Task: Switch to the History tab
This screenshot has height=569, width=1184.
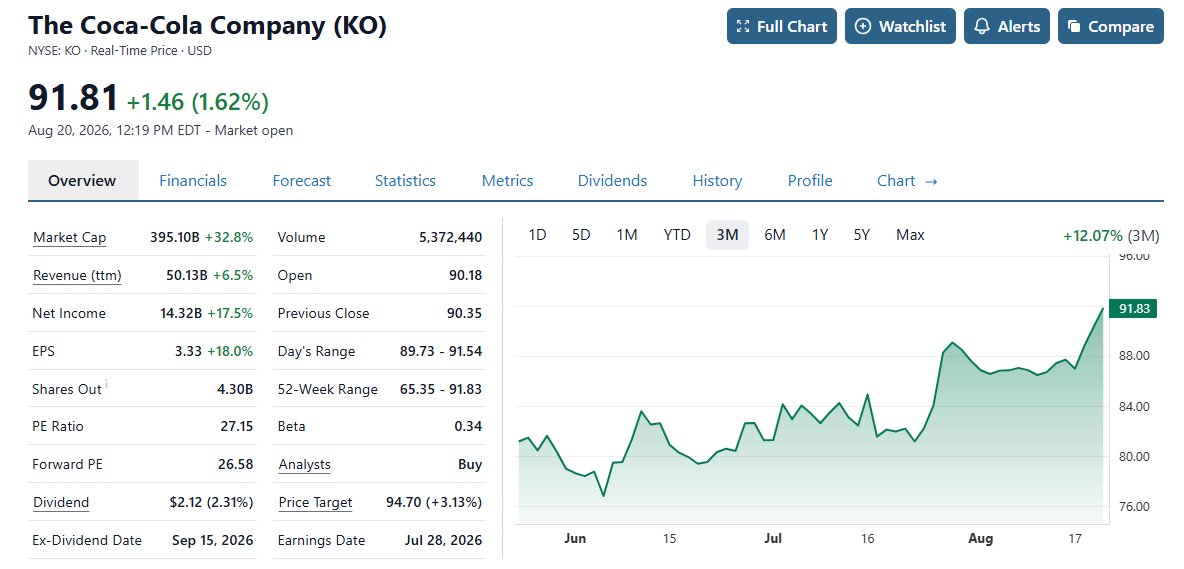Action: [x=717, y=180]
